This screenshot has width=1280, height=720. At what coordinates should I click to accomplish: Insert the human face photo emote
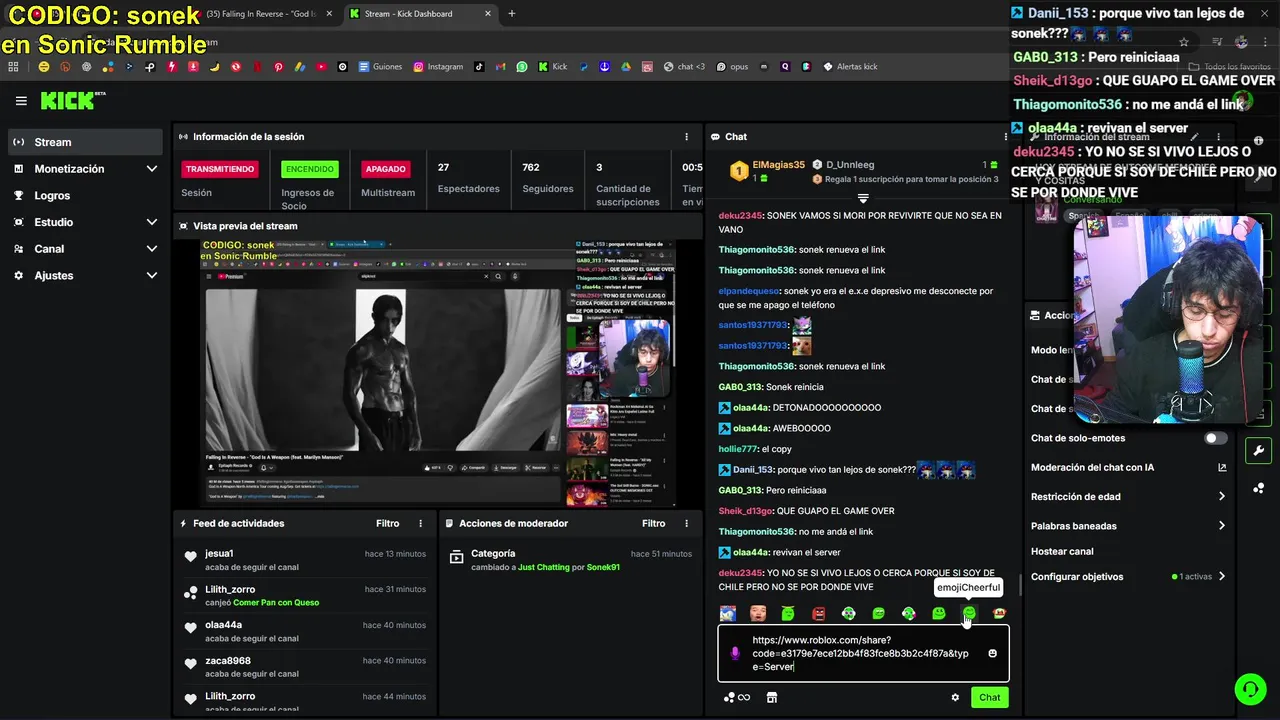[x=758, y=613]
